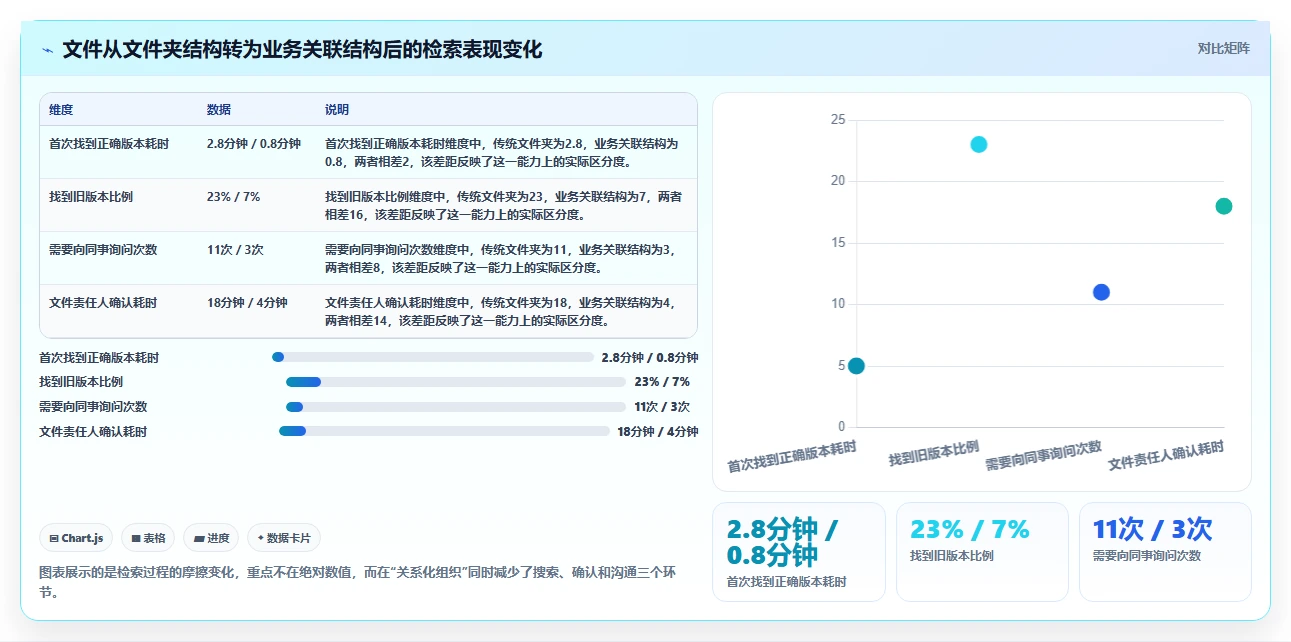Click the footnote paragraph starting 图表展示的是
The height and width of the screenshot is (642, 1291).
point(358,582)
